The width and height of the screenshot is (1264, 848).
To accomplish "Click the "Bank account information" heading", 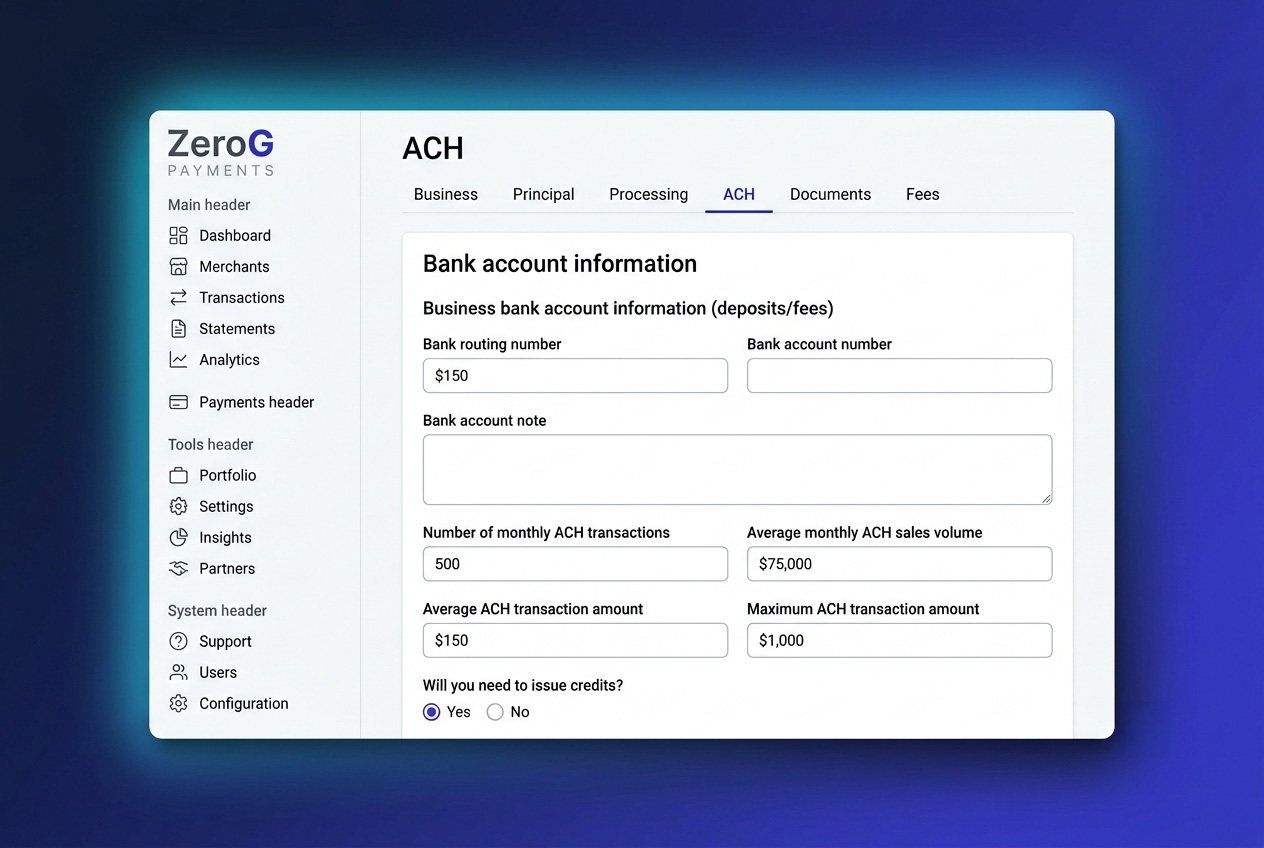I will [x=560, y=264].
